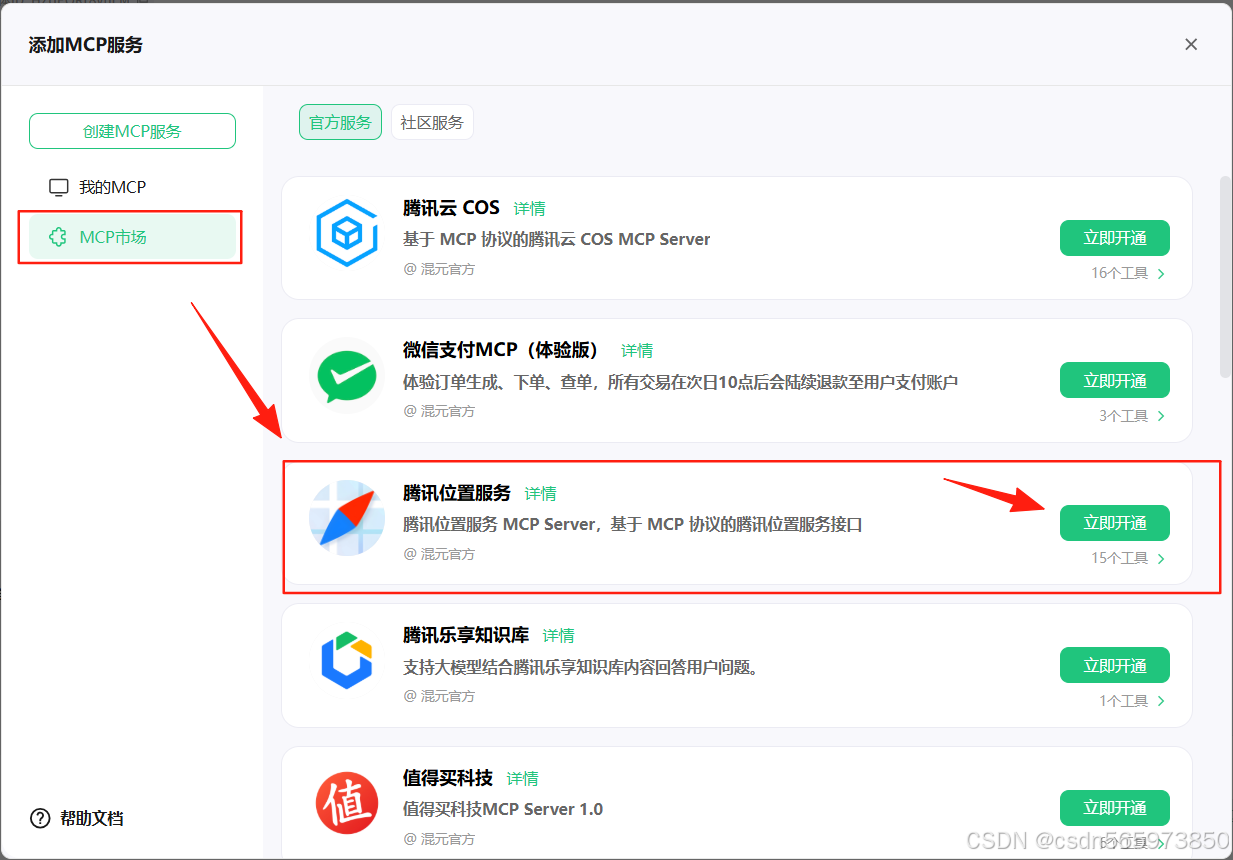This screenshot has height=860, width=1233.
Task: Click the puzzle icon beside MCP市场
Action: pos(59,237)
